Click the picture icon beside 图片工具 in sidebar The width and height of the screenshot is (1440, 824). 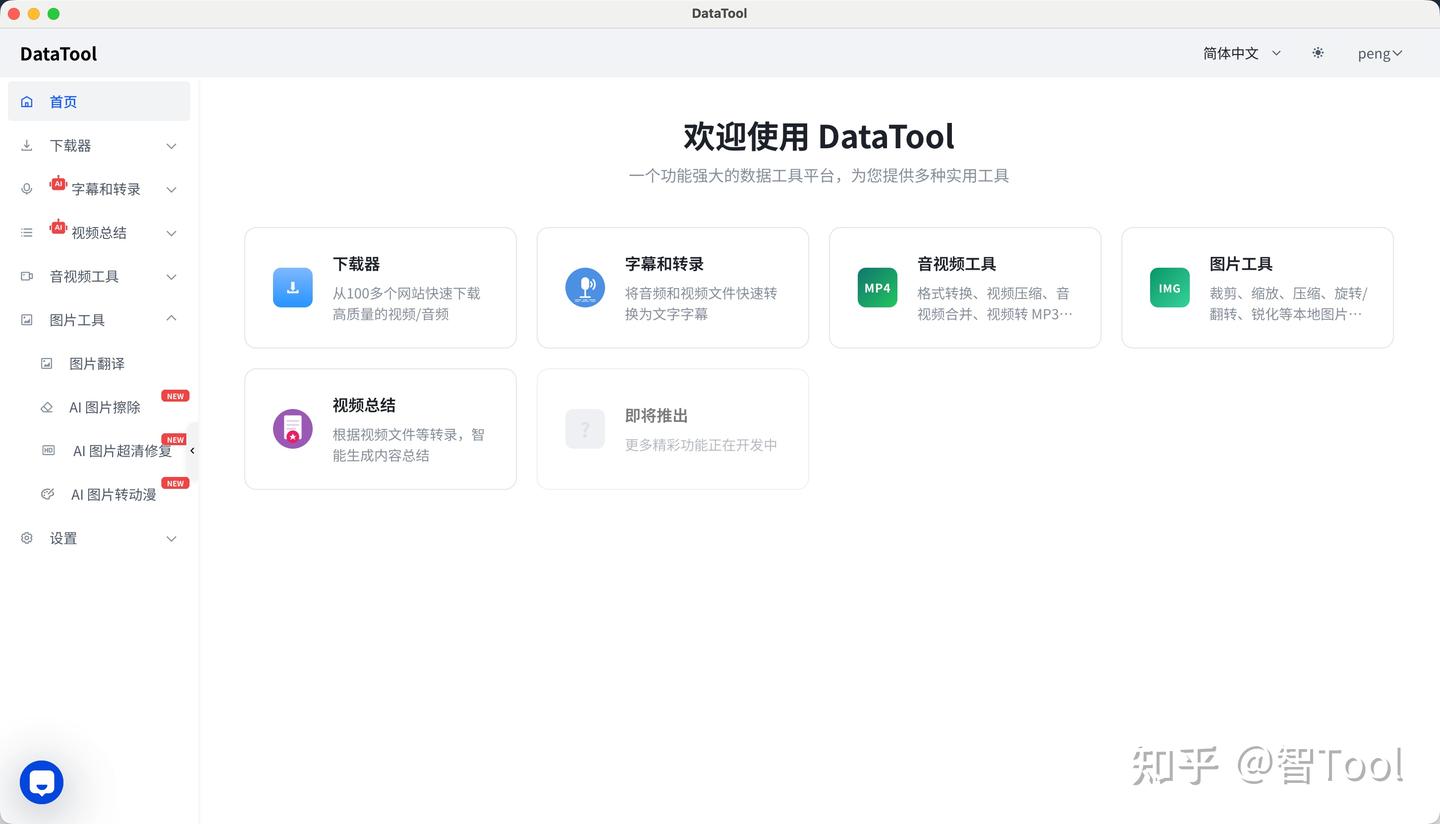27,320
